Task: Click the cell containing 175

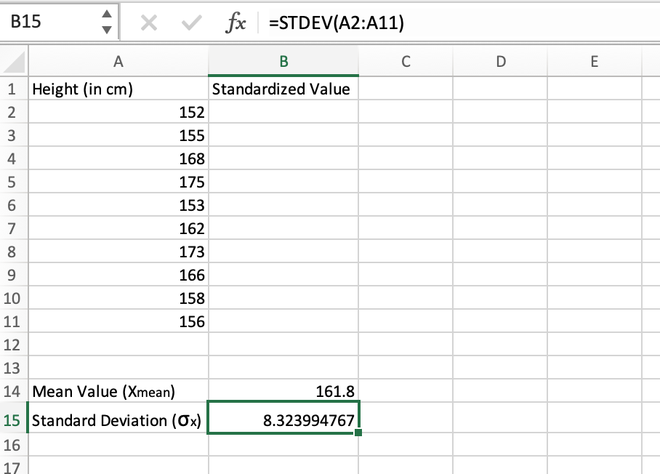Action: click(x=118, y=182)
